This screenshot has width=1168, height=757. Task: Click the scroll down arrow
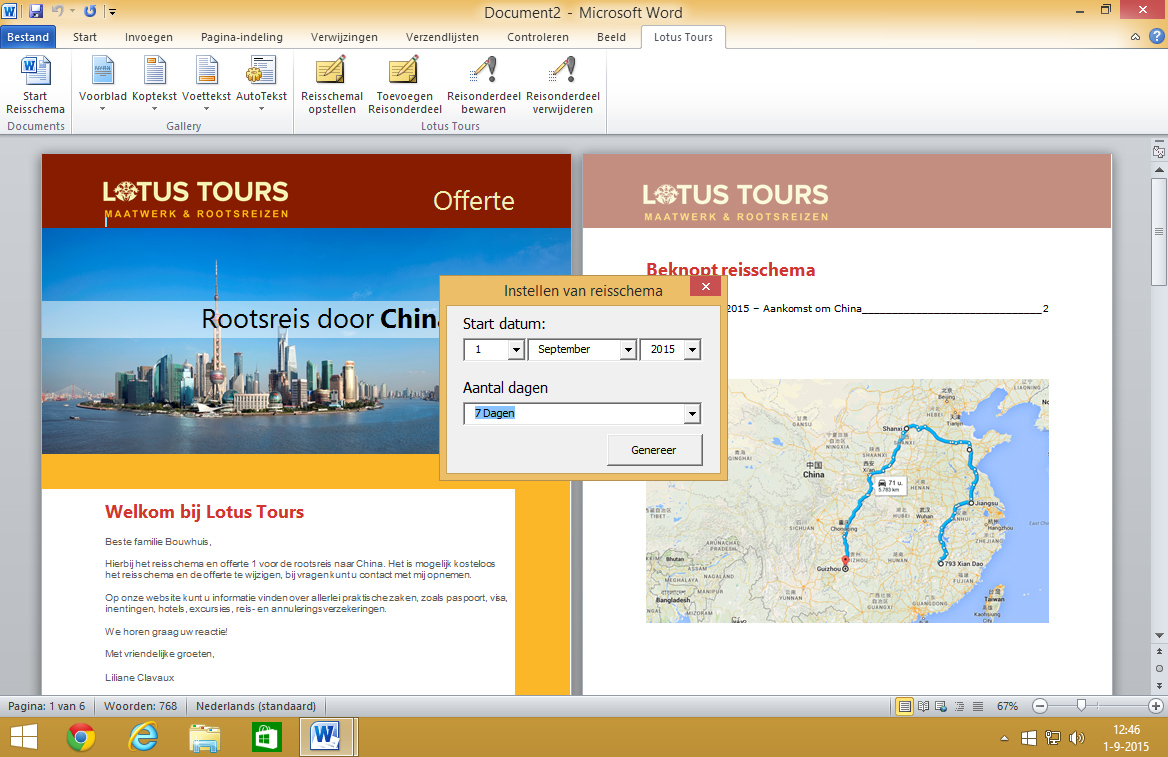point(1159,636)
